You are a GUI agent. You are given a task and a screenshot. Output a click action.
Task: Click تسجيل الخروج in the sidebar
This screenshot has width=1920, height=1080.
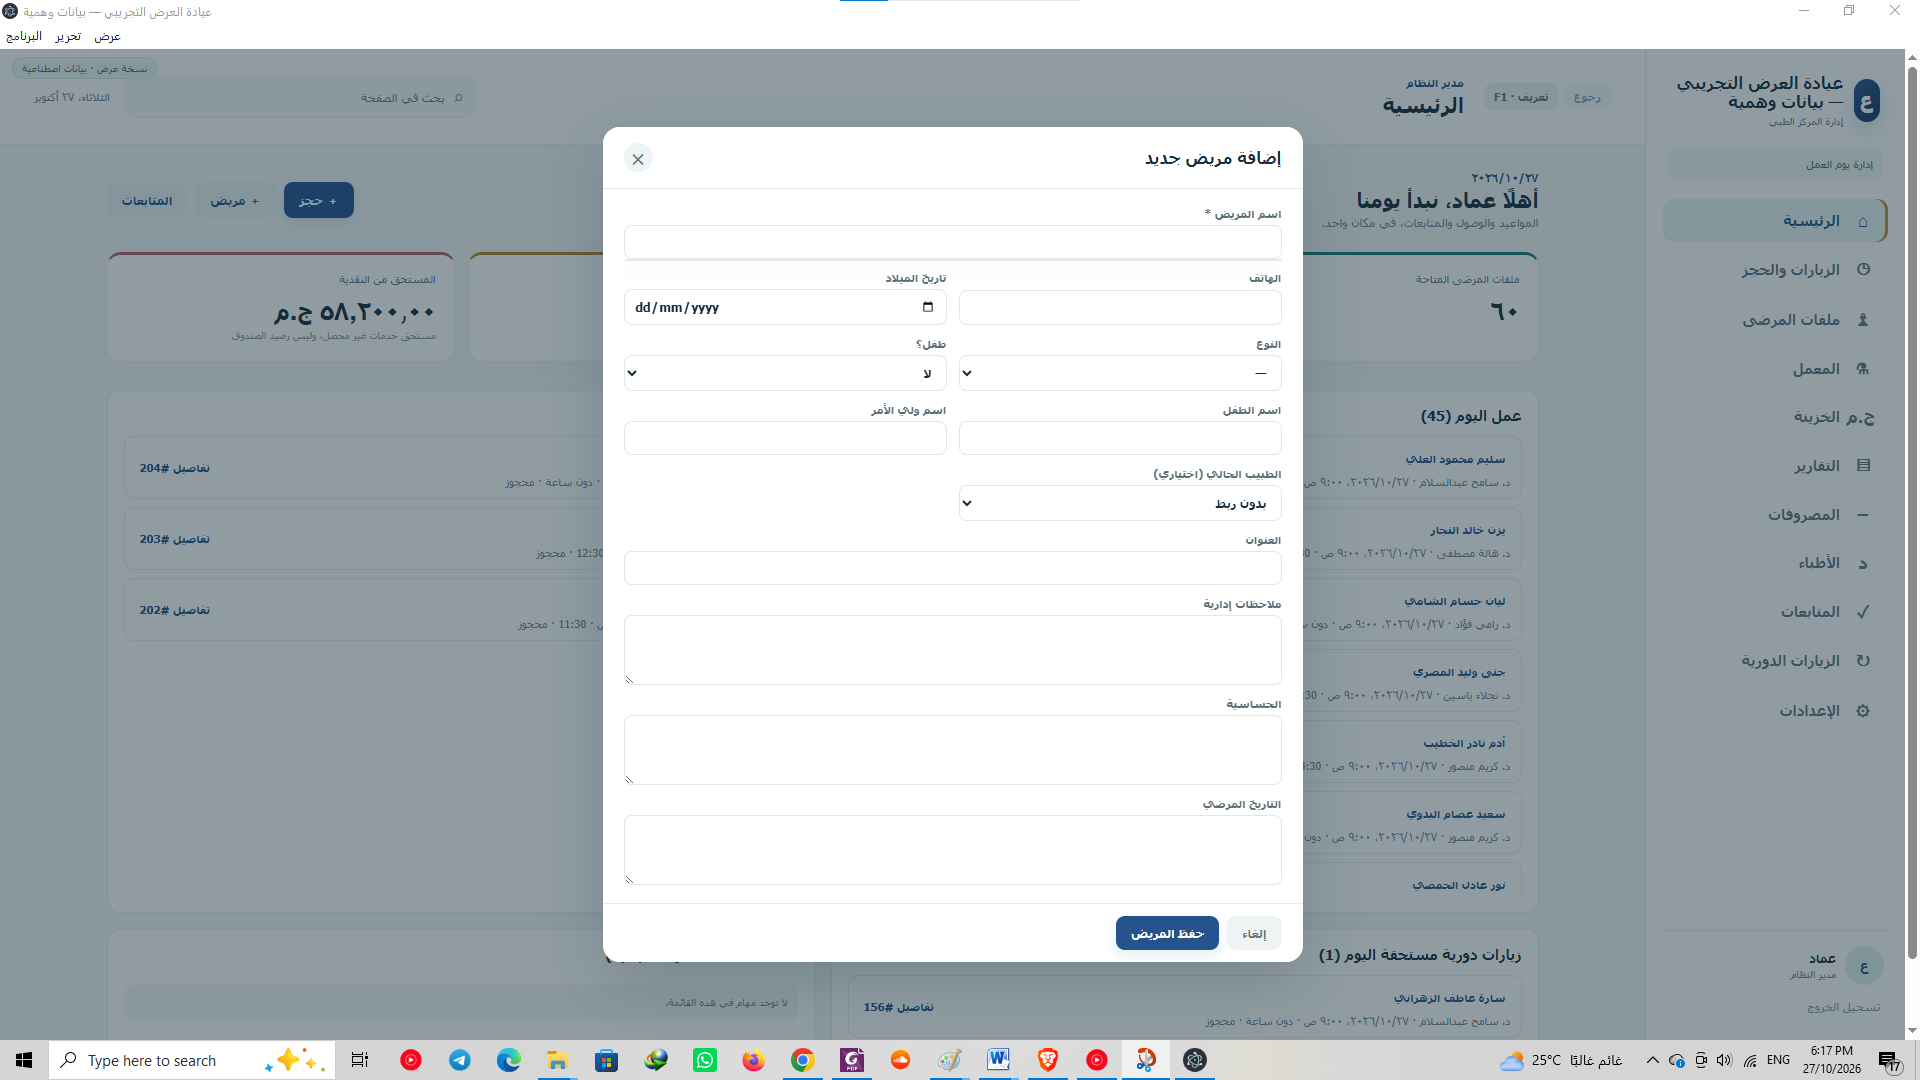(x=1843, y=1007)
